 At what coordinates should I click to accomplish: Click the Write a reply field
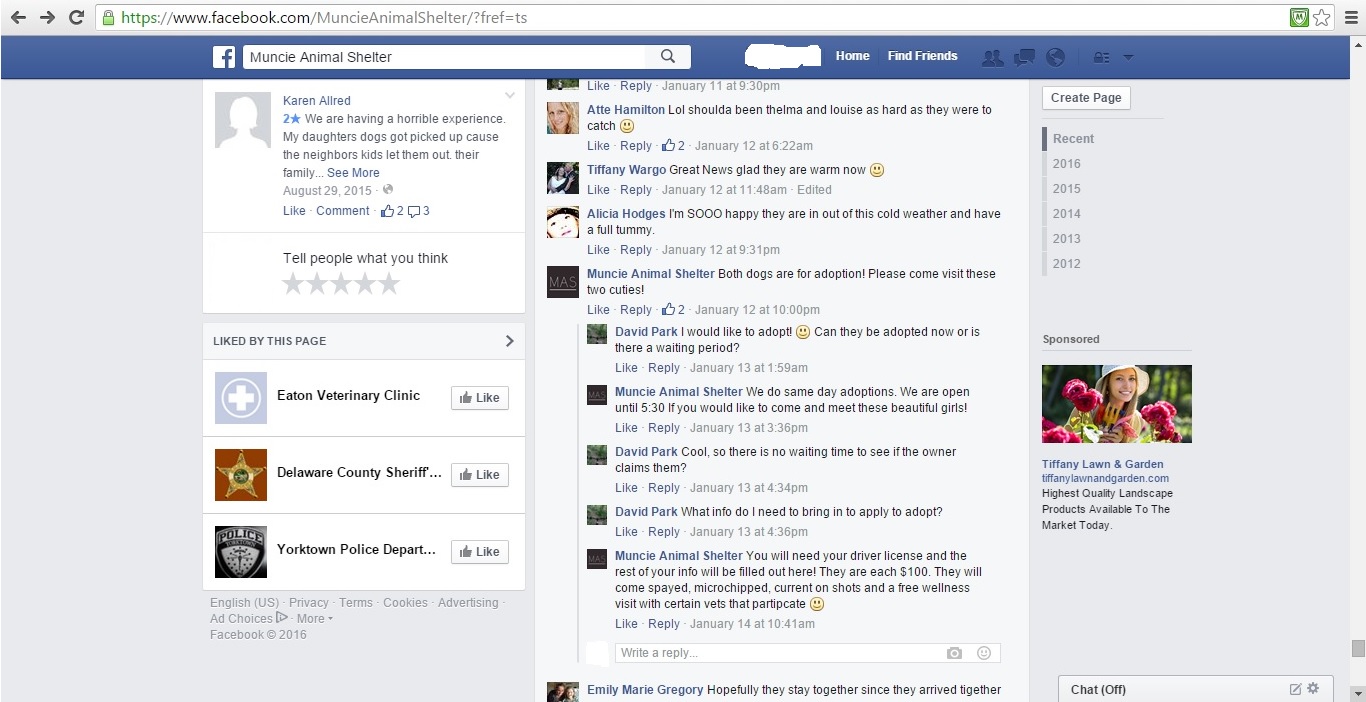coord(778,653)
